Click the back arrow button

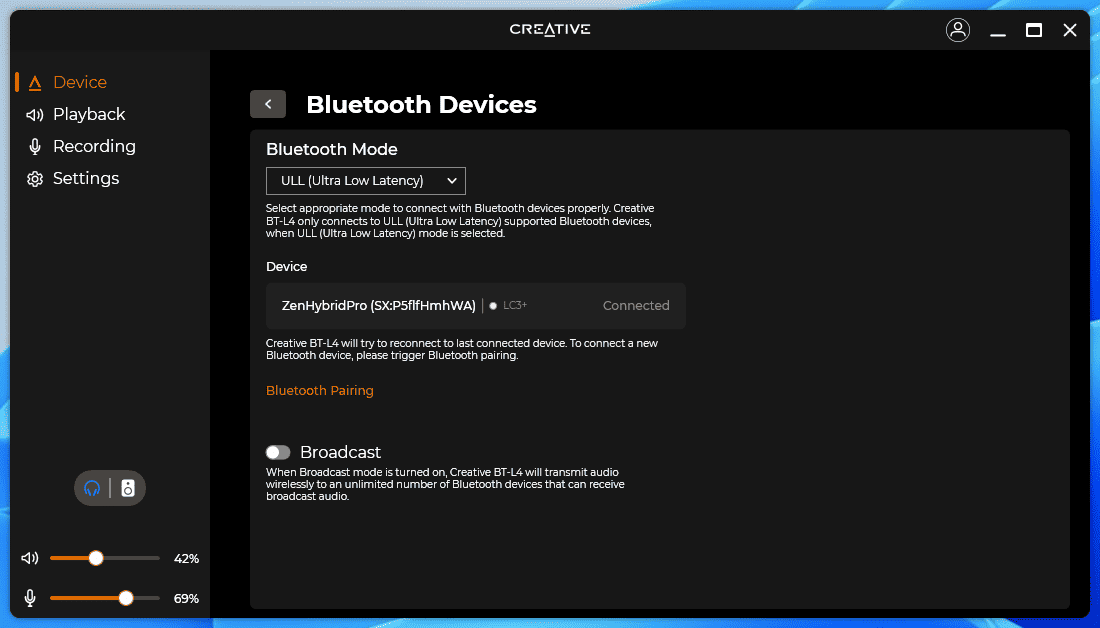[x=268, y=104]
